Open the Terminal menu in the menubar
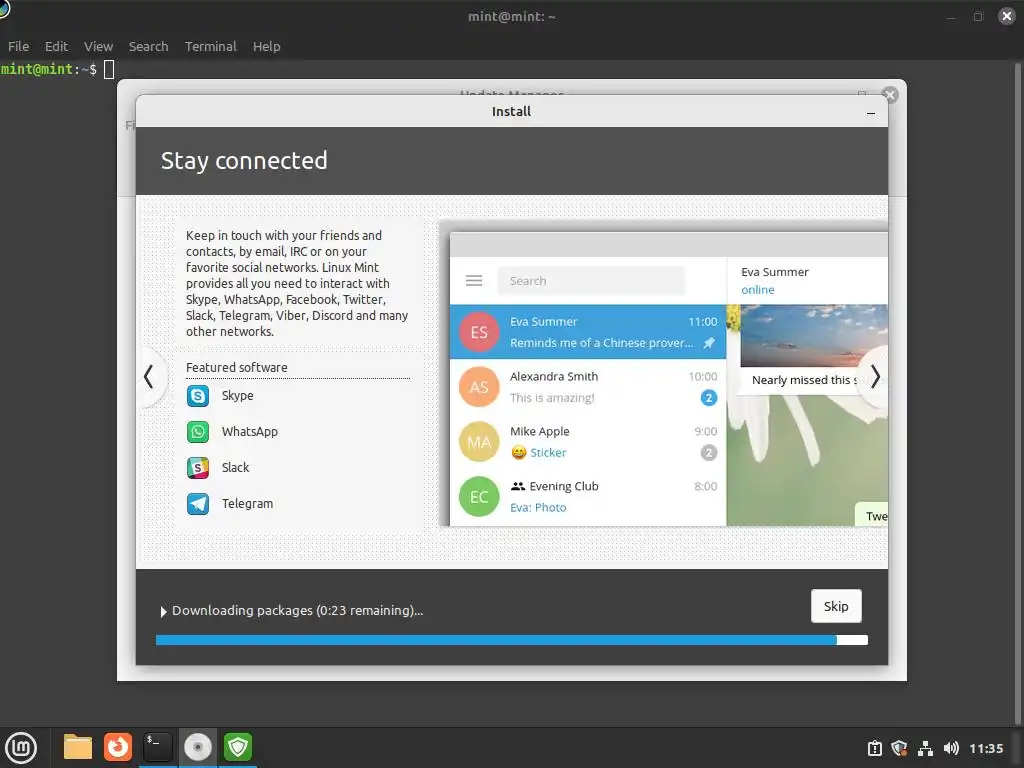The width and height of the screenshot is (1024, 768). [x=210, y=46]
